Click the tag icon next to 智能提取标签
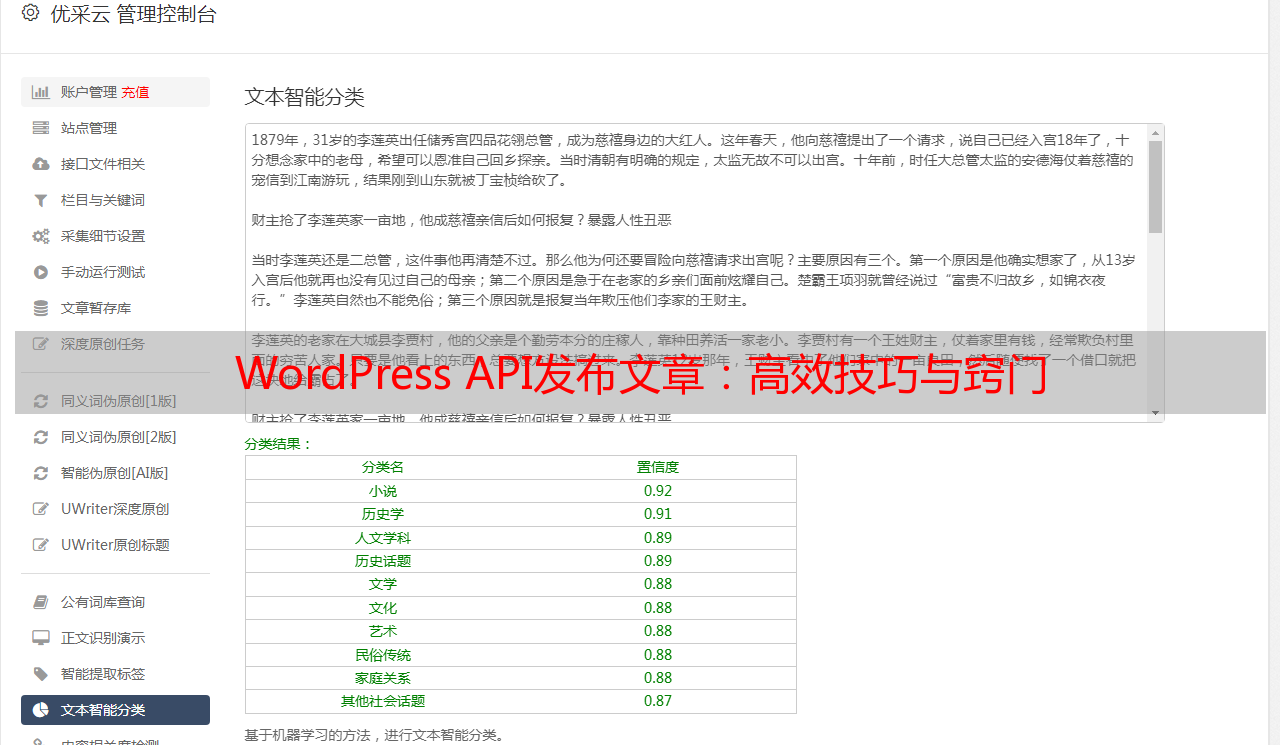The height and width of the screenshot is (745, 1280). click(x=41, y=674)
